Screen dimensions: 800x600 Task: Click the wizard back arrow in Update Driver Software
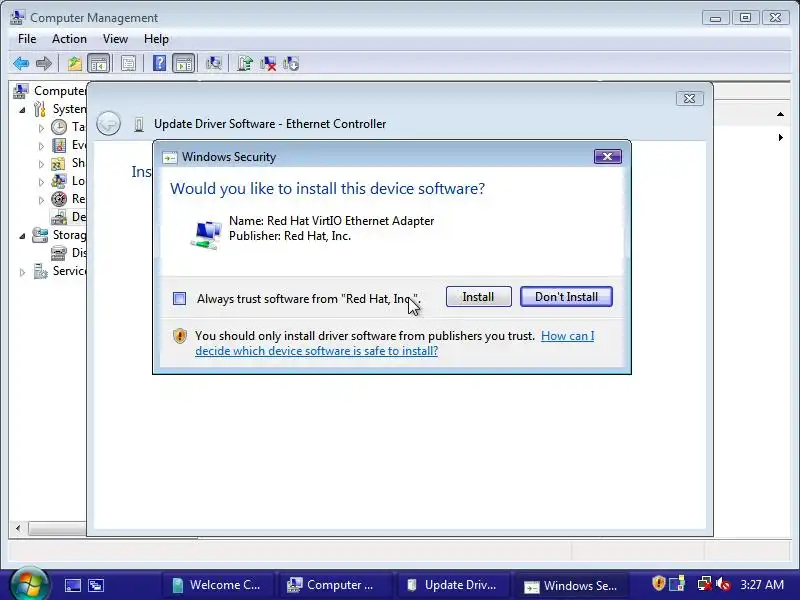point(108,123)
